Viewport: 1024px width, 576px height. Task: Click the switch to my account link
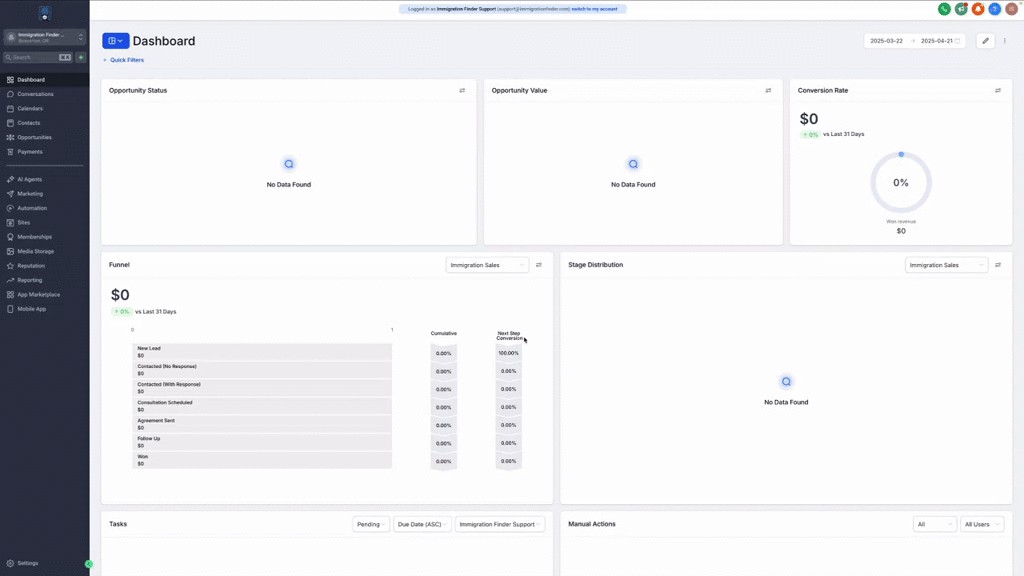click(x=594, y=9)
